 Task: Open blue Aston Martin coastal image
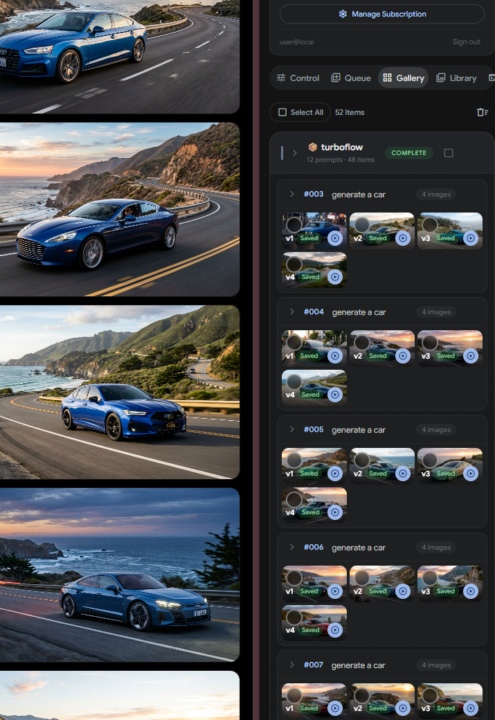click(119, 209)
